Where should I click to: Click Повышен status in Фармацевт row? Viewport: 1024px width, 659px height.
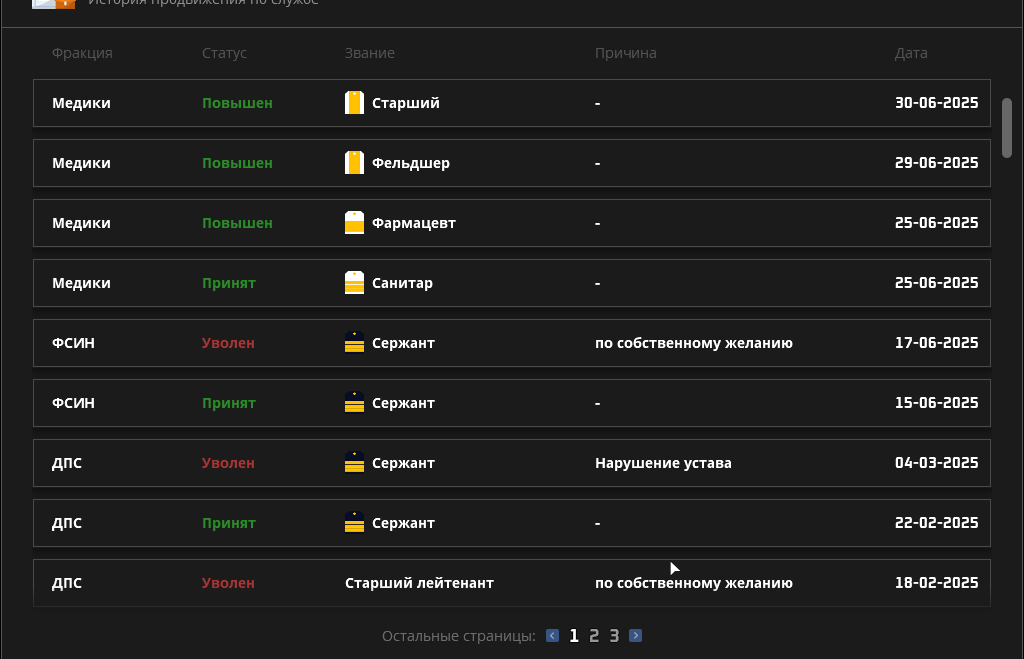pos(237,223)
